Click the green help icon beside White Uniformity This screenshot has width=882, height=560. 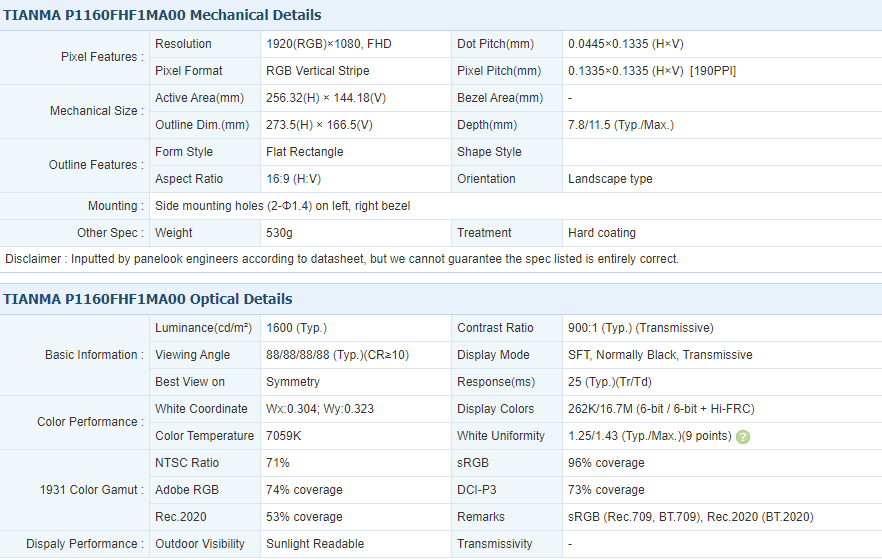coord(743,437)
